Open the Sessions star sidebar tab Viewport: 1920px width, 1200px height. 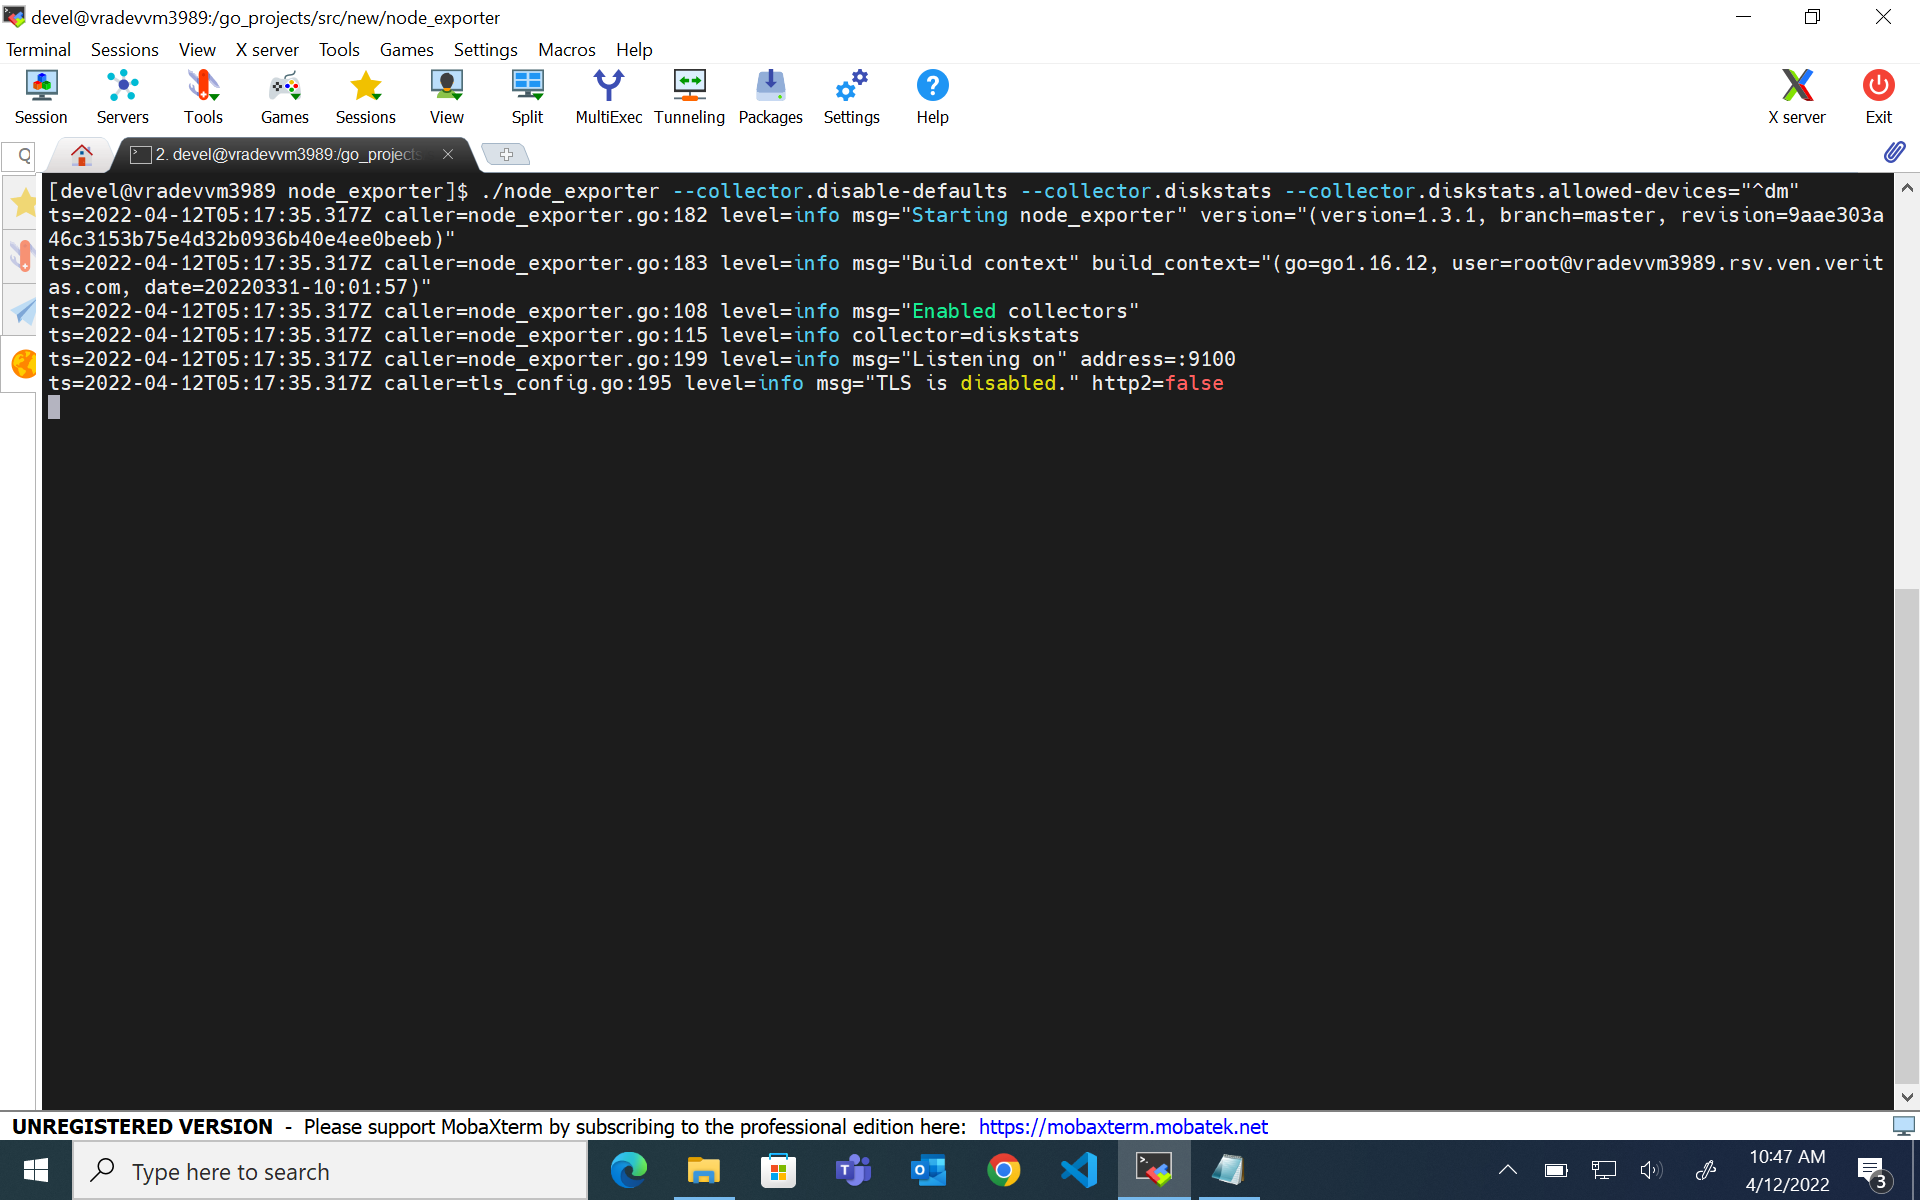[x=22, y=204]
